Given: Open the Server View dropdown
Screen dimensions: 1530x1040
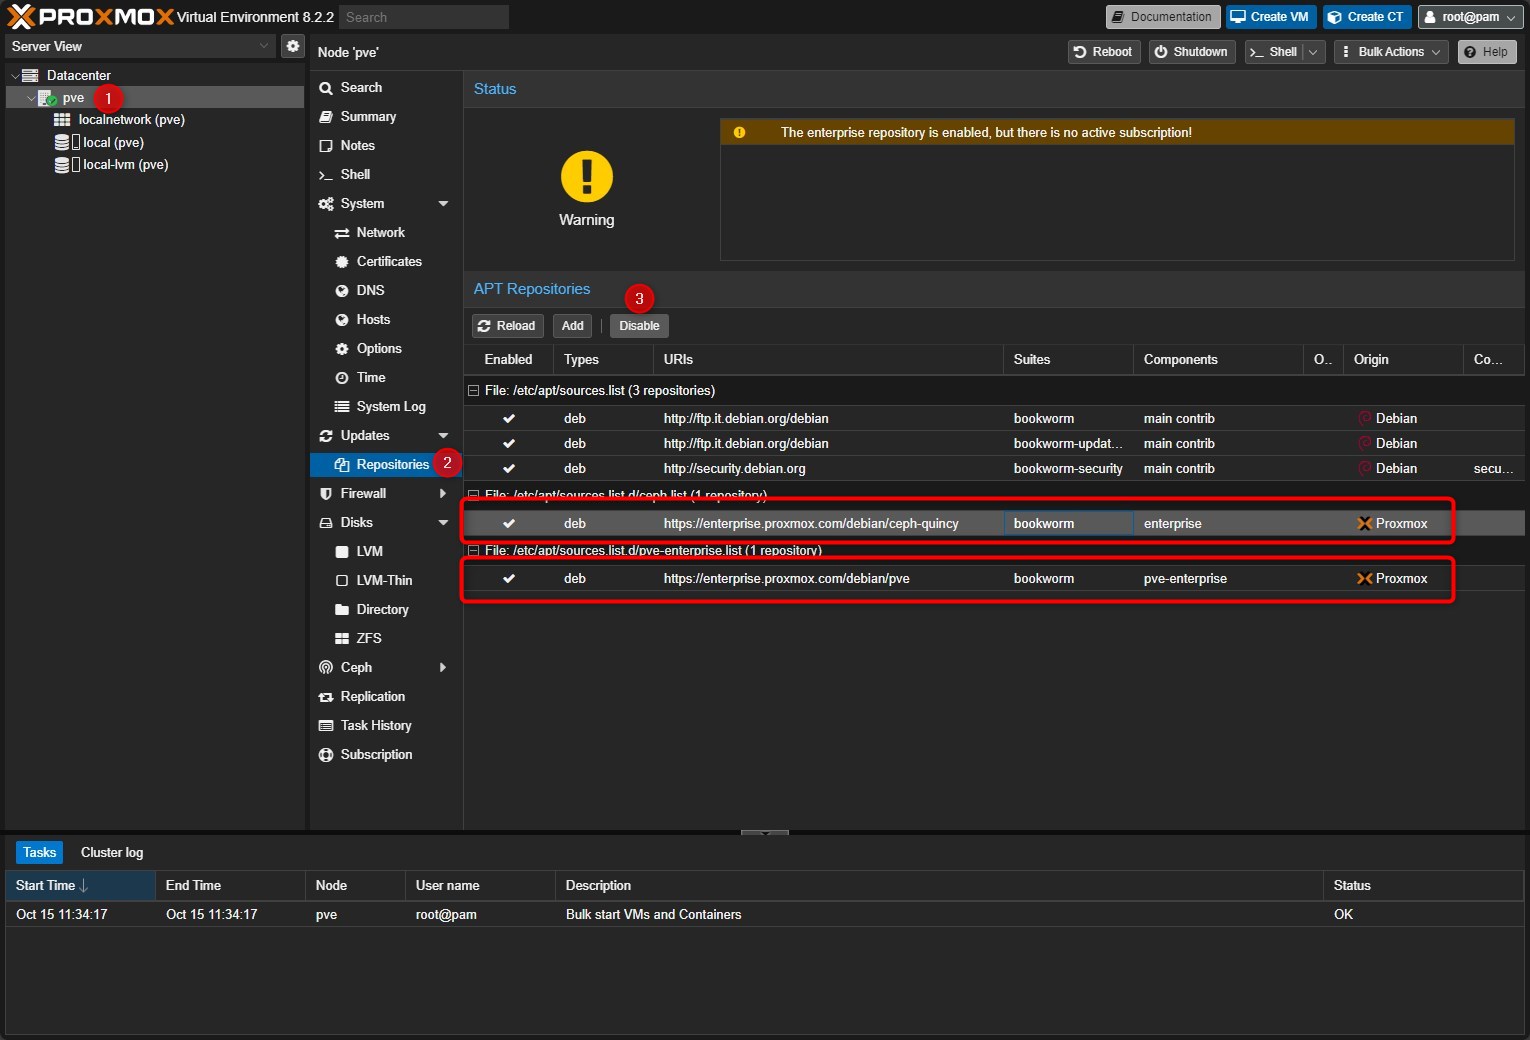Looking at the screenshot, I should [264, 46].
